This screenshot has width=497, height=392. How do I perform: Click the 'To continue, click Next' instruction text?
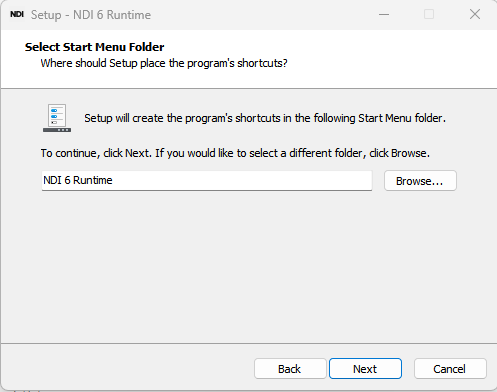(235, 153)
